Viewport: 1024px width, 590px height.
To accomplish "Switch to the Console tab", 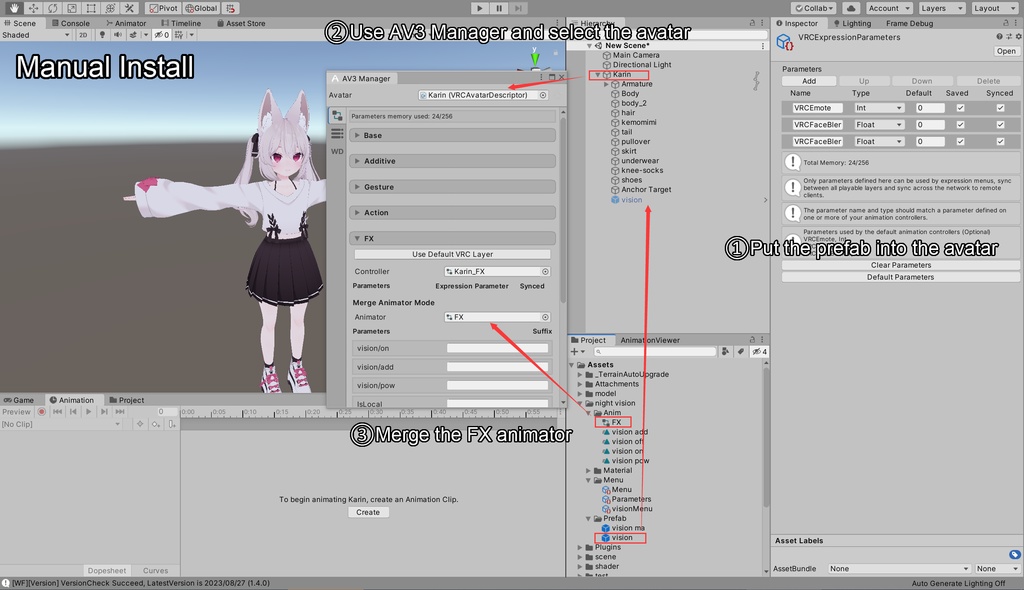I will point(71,23).
